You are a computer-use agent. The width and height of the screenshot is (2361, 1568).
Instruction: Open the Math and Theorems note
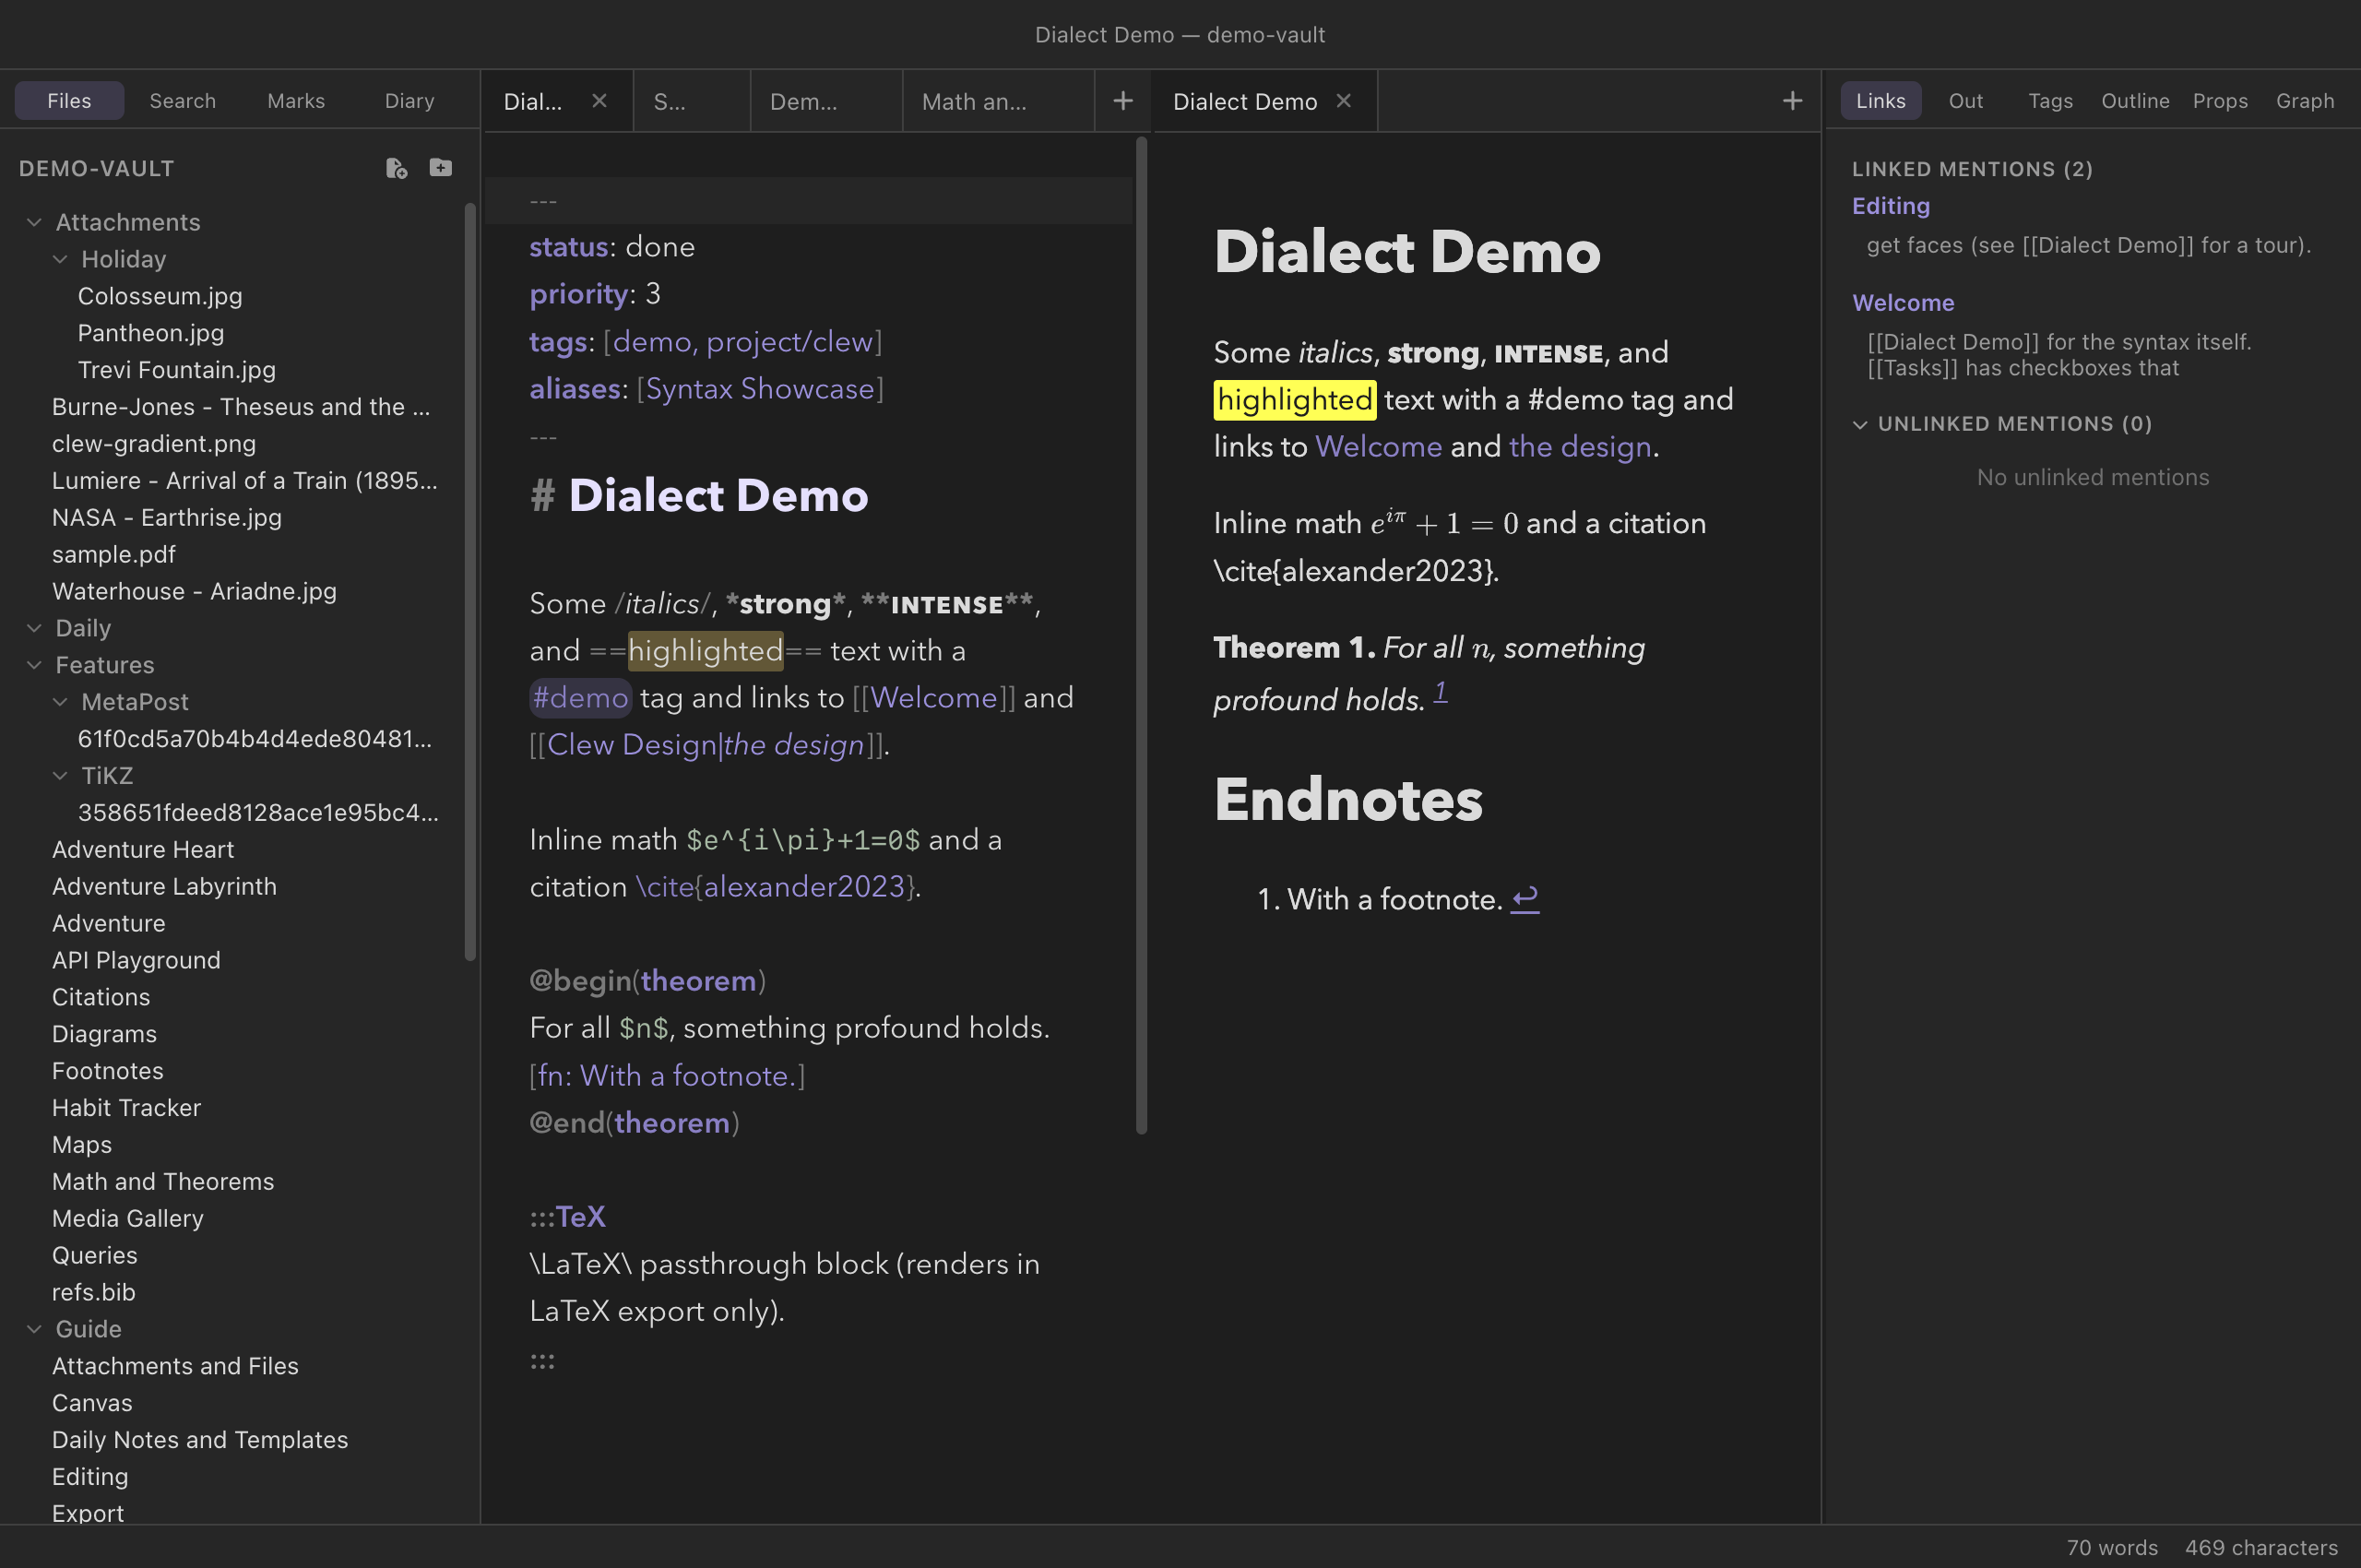(163, 1182)
